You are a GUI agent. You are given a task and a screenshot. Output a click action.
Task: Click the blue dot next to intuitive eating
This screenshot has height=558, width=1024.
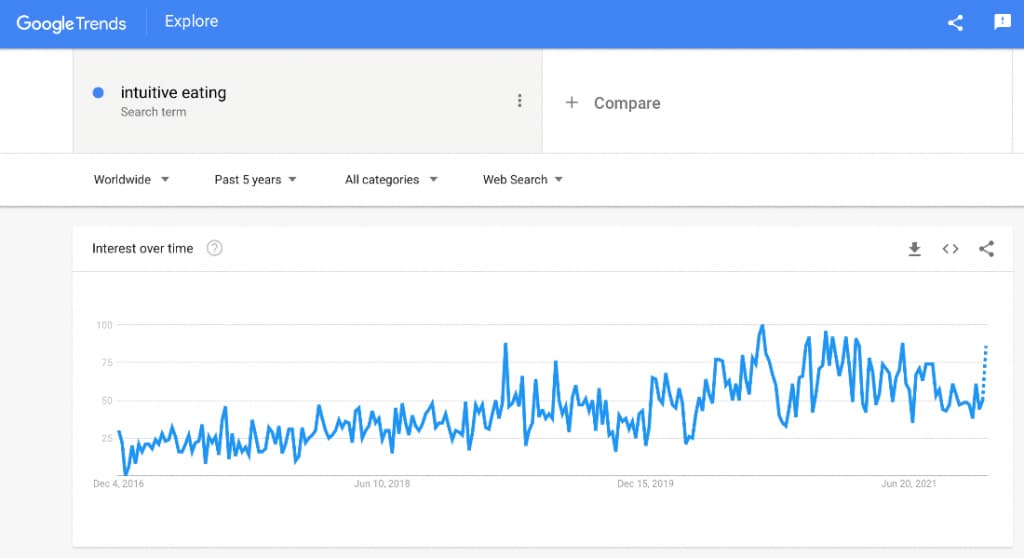pyautogui.click(x=98, y=93)
